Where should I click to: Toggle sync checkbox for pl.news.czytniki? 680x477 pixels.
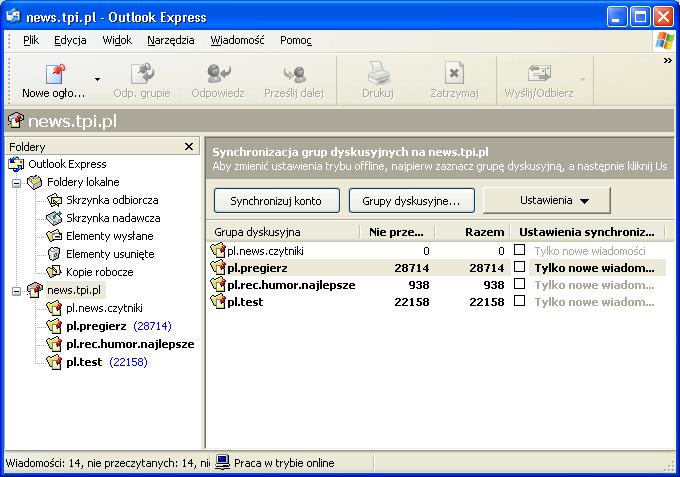click(519, 251)
